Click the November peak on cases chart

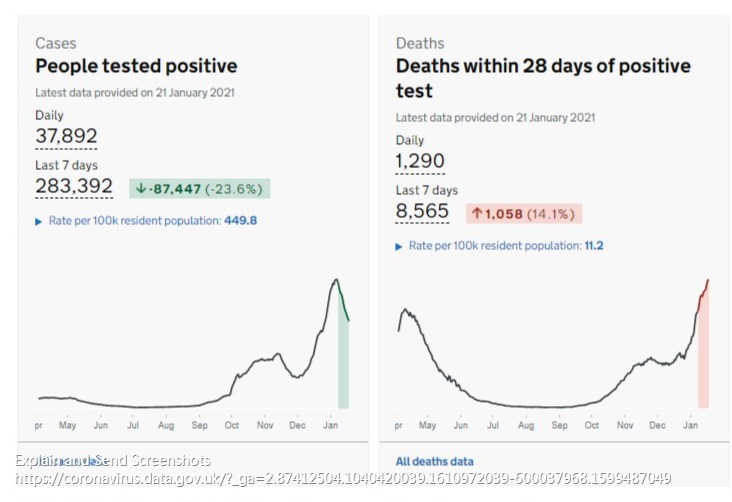(270, 356)
